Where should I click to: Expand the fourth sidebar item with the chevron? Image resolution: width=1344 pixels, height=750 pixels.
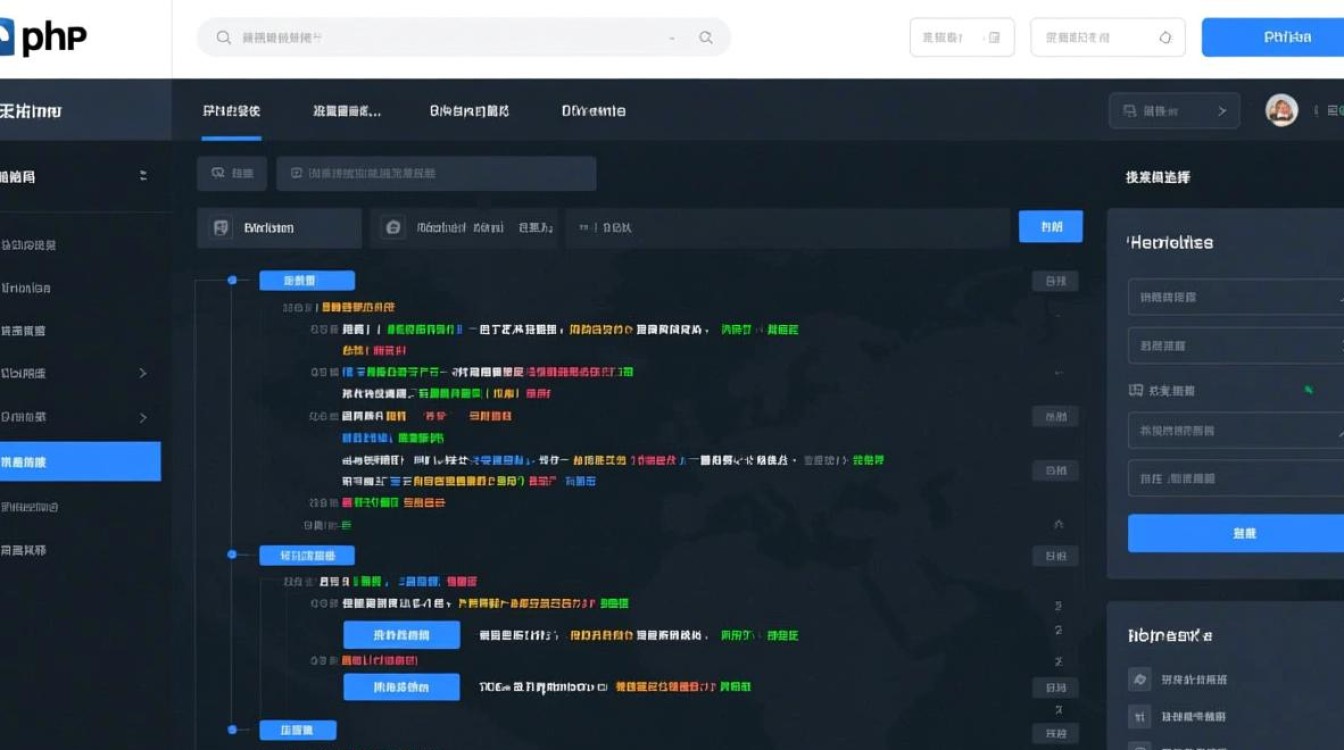point(142,375)
